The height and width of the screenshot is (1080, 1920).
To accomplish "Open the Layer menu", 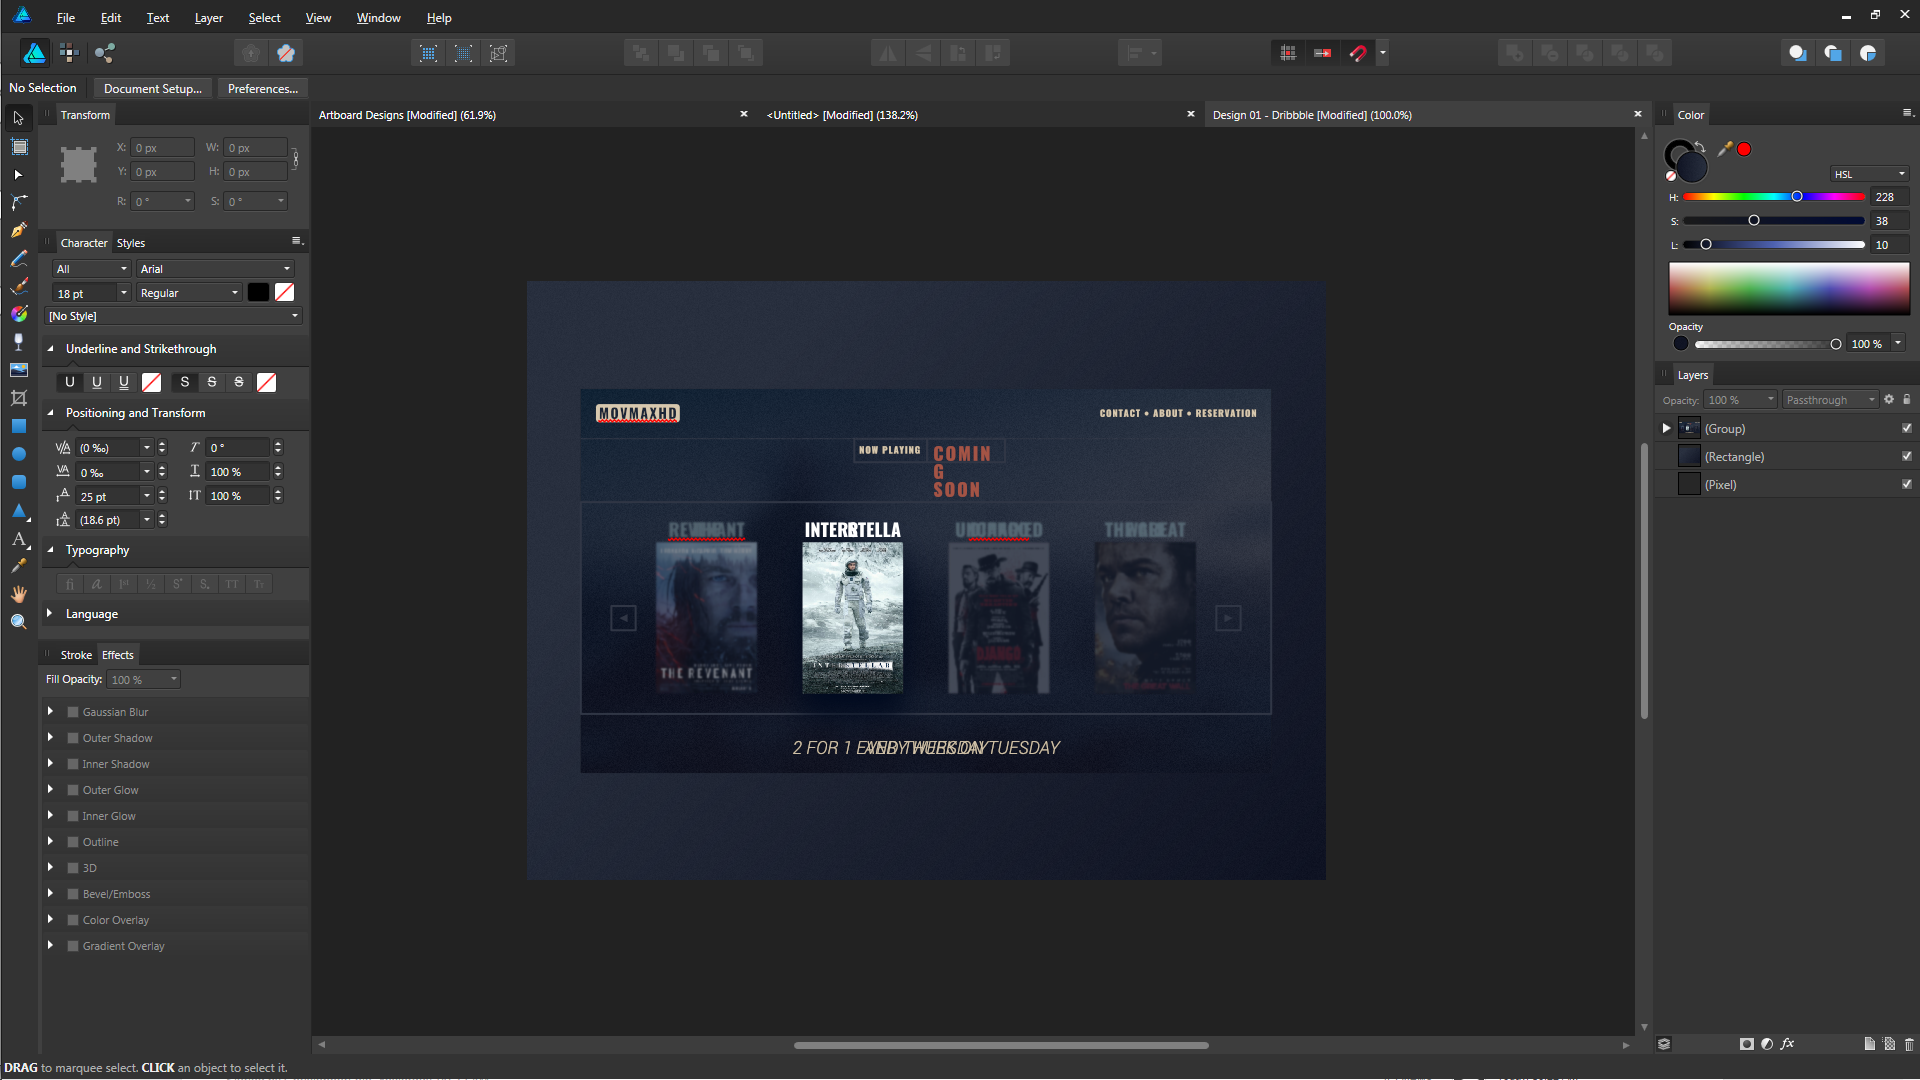I will [x=208, y=18].
